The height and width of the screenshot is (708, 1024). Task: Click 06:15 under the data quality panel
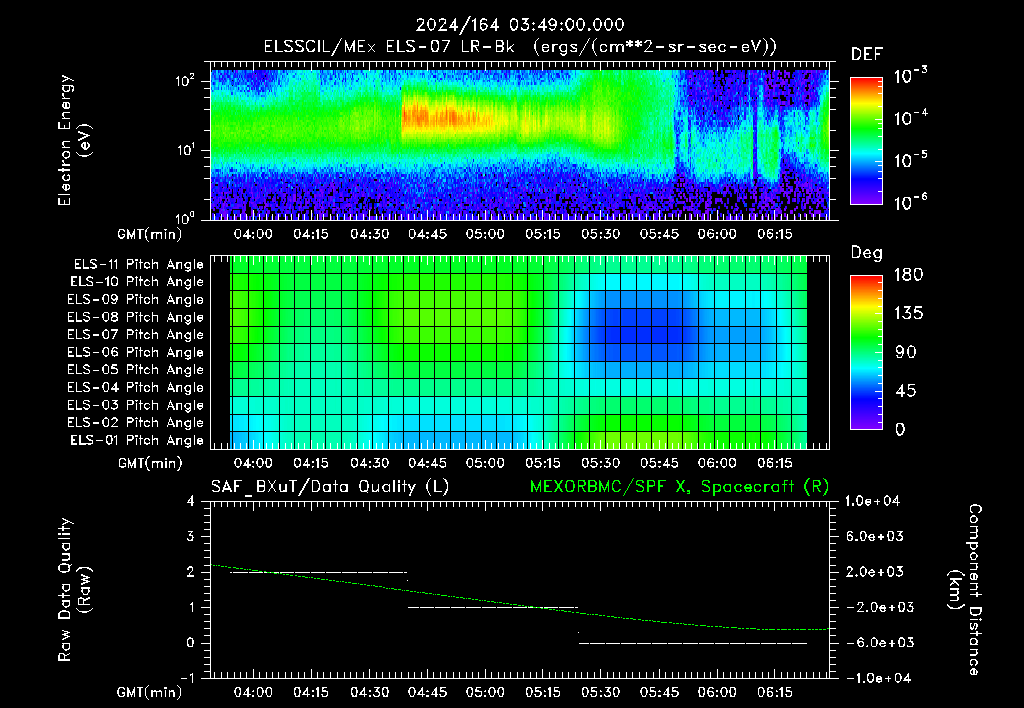pos(775,692)
